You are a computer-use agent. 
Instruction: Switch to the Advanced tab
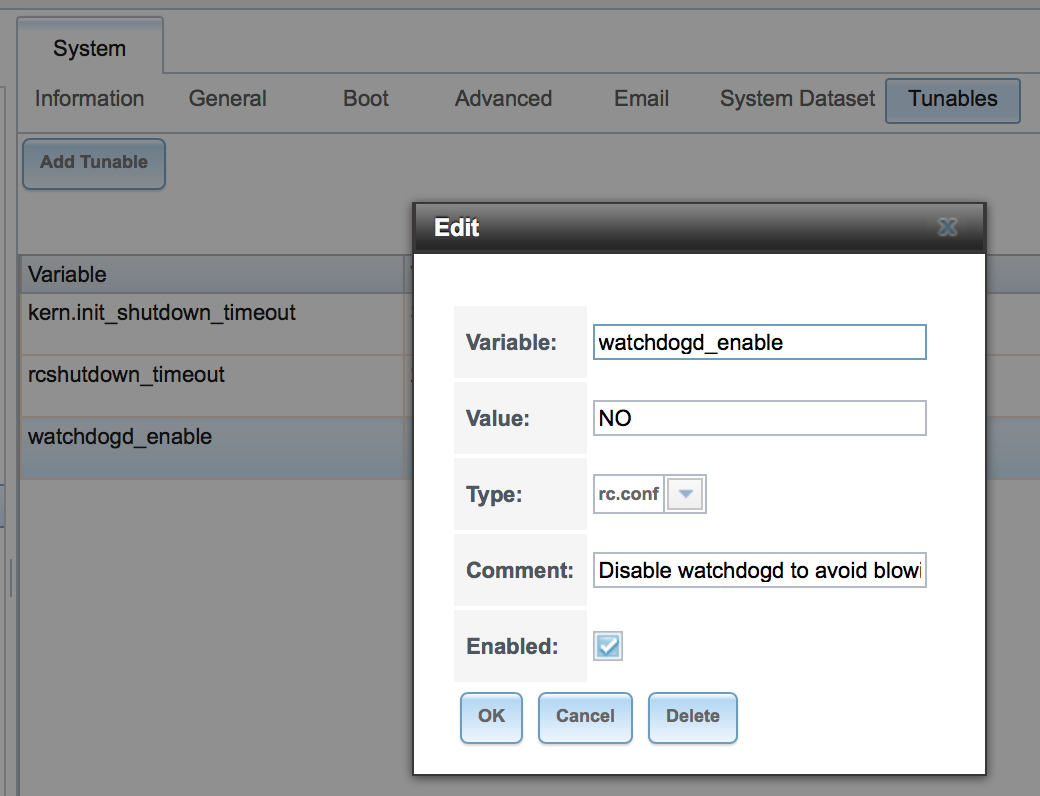tap(503, 99)
